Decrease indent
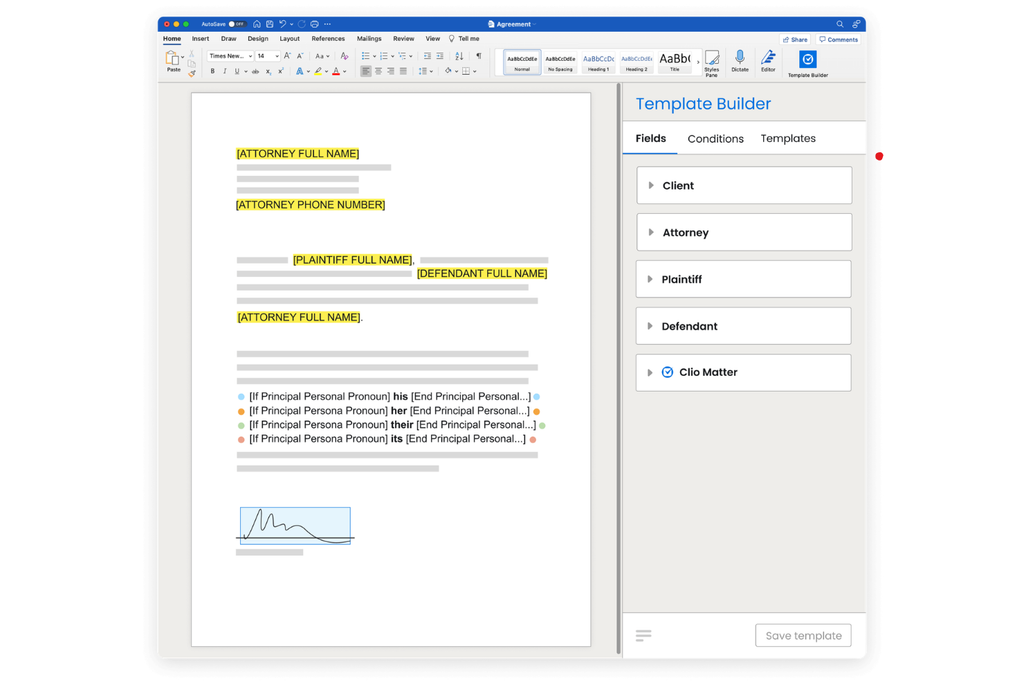Viewport: 1024px width, 683px height. (427, 56)
